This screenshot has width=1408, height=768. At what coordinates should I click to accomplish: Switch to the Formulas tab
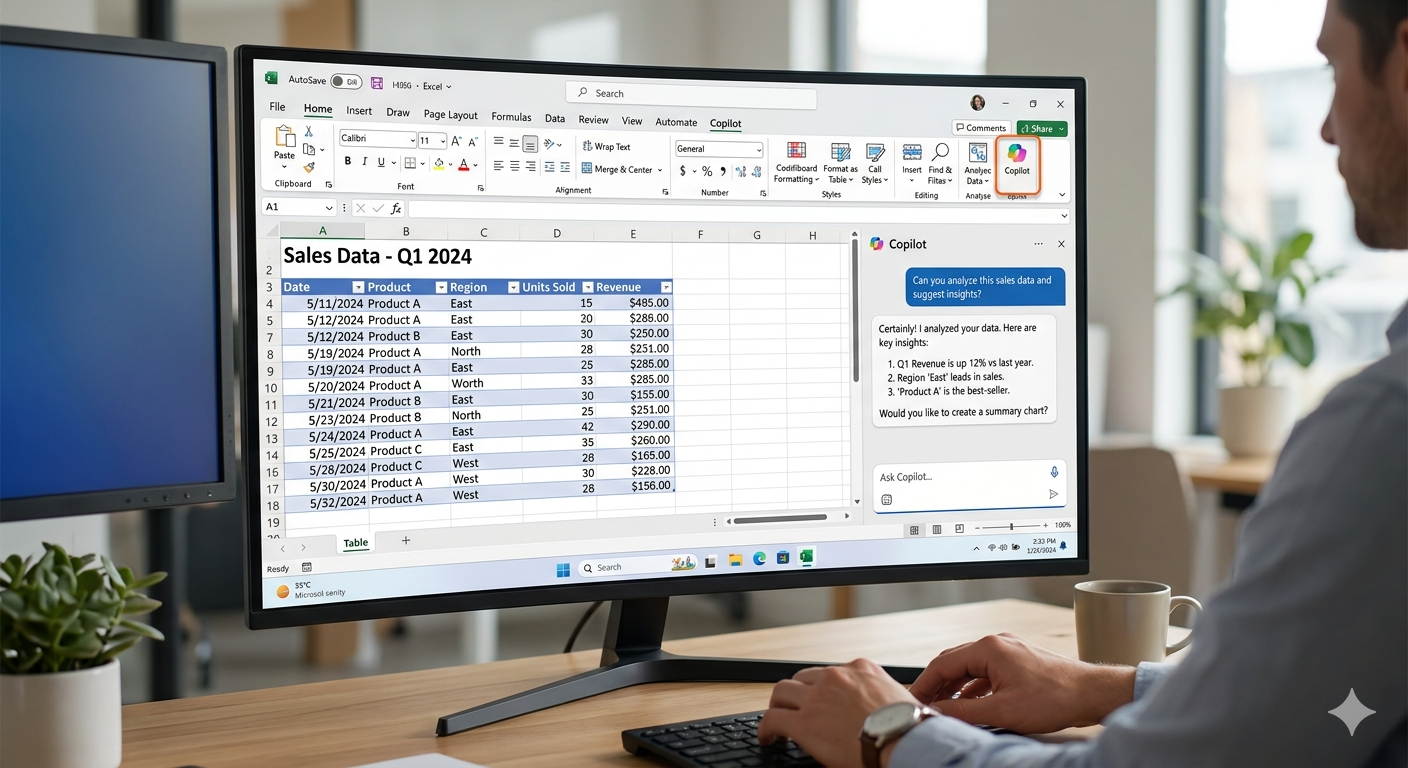[511, 117]
